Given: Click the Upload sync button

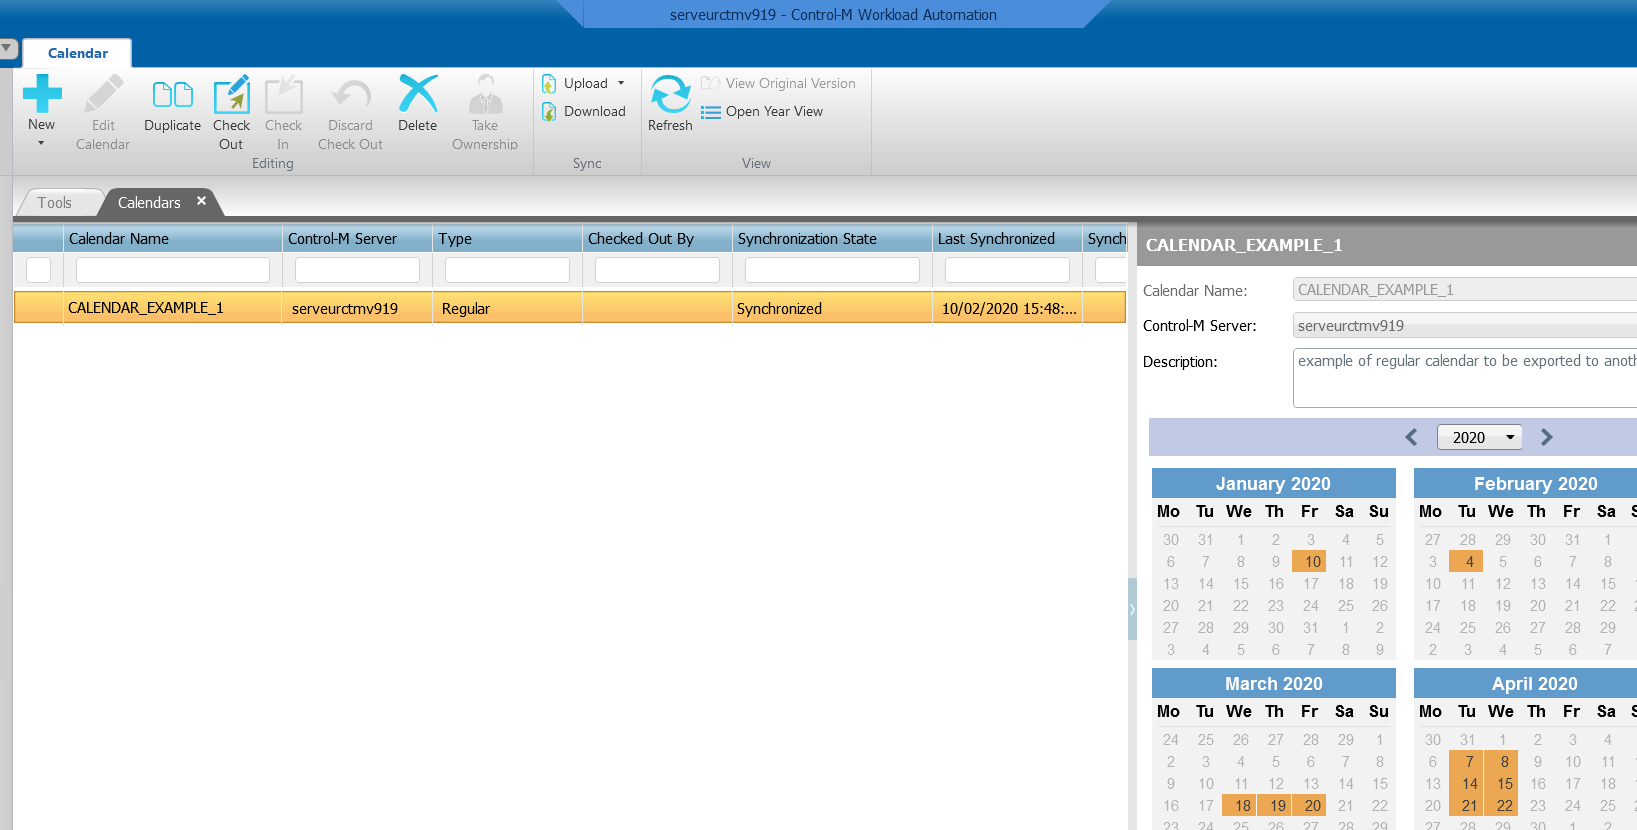Looking at the screenshot, I should tap(575, 83).
